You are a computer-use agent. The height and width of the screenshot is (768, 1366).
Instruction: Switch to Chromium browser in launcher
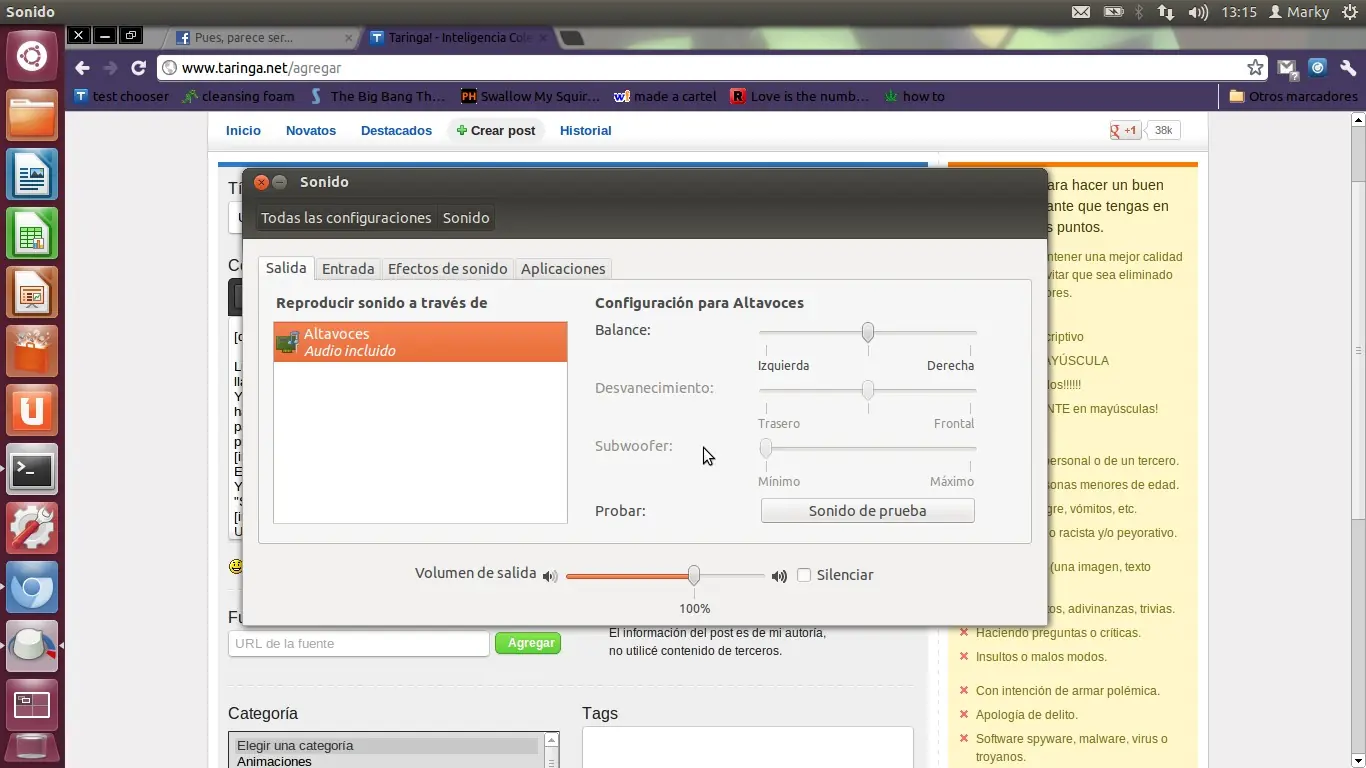32,587
